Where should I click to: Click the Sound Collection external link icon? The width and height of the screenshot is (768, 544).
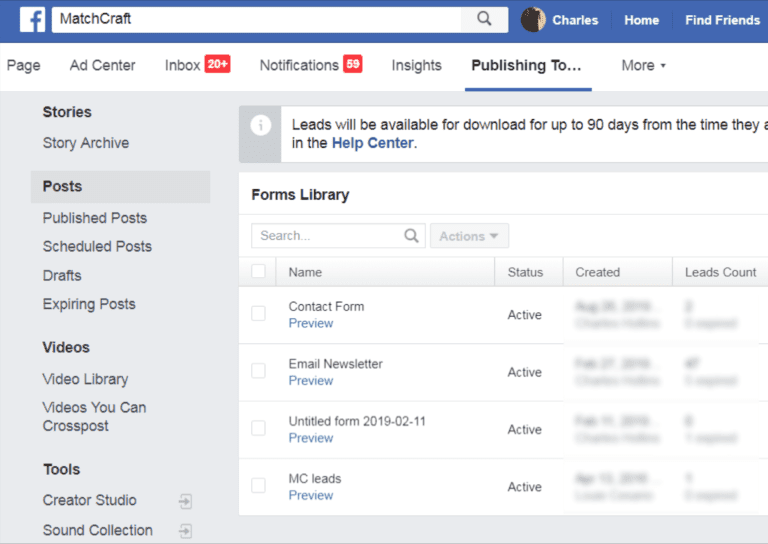point(185,531)
